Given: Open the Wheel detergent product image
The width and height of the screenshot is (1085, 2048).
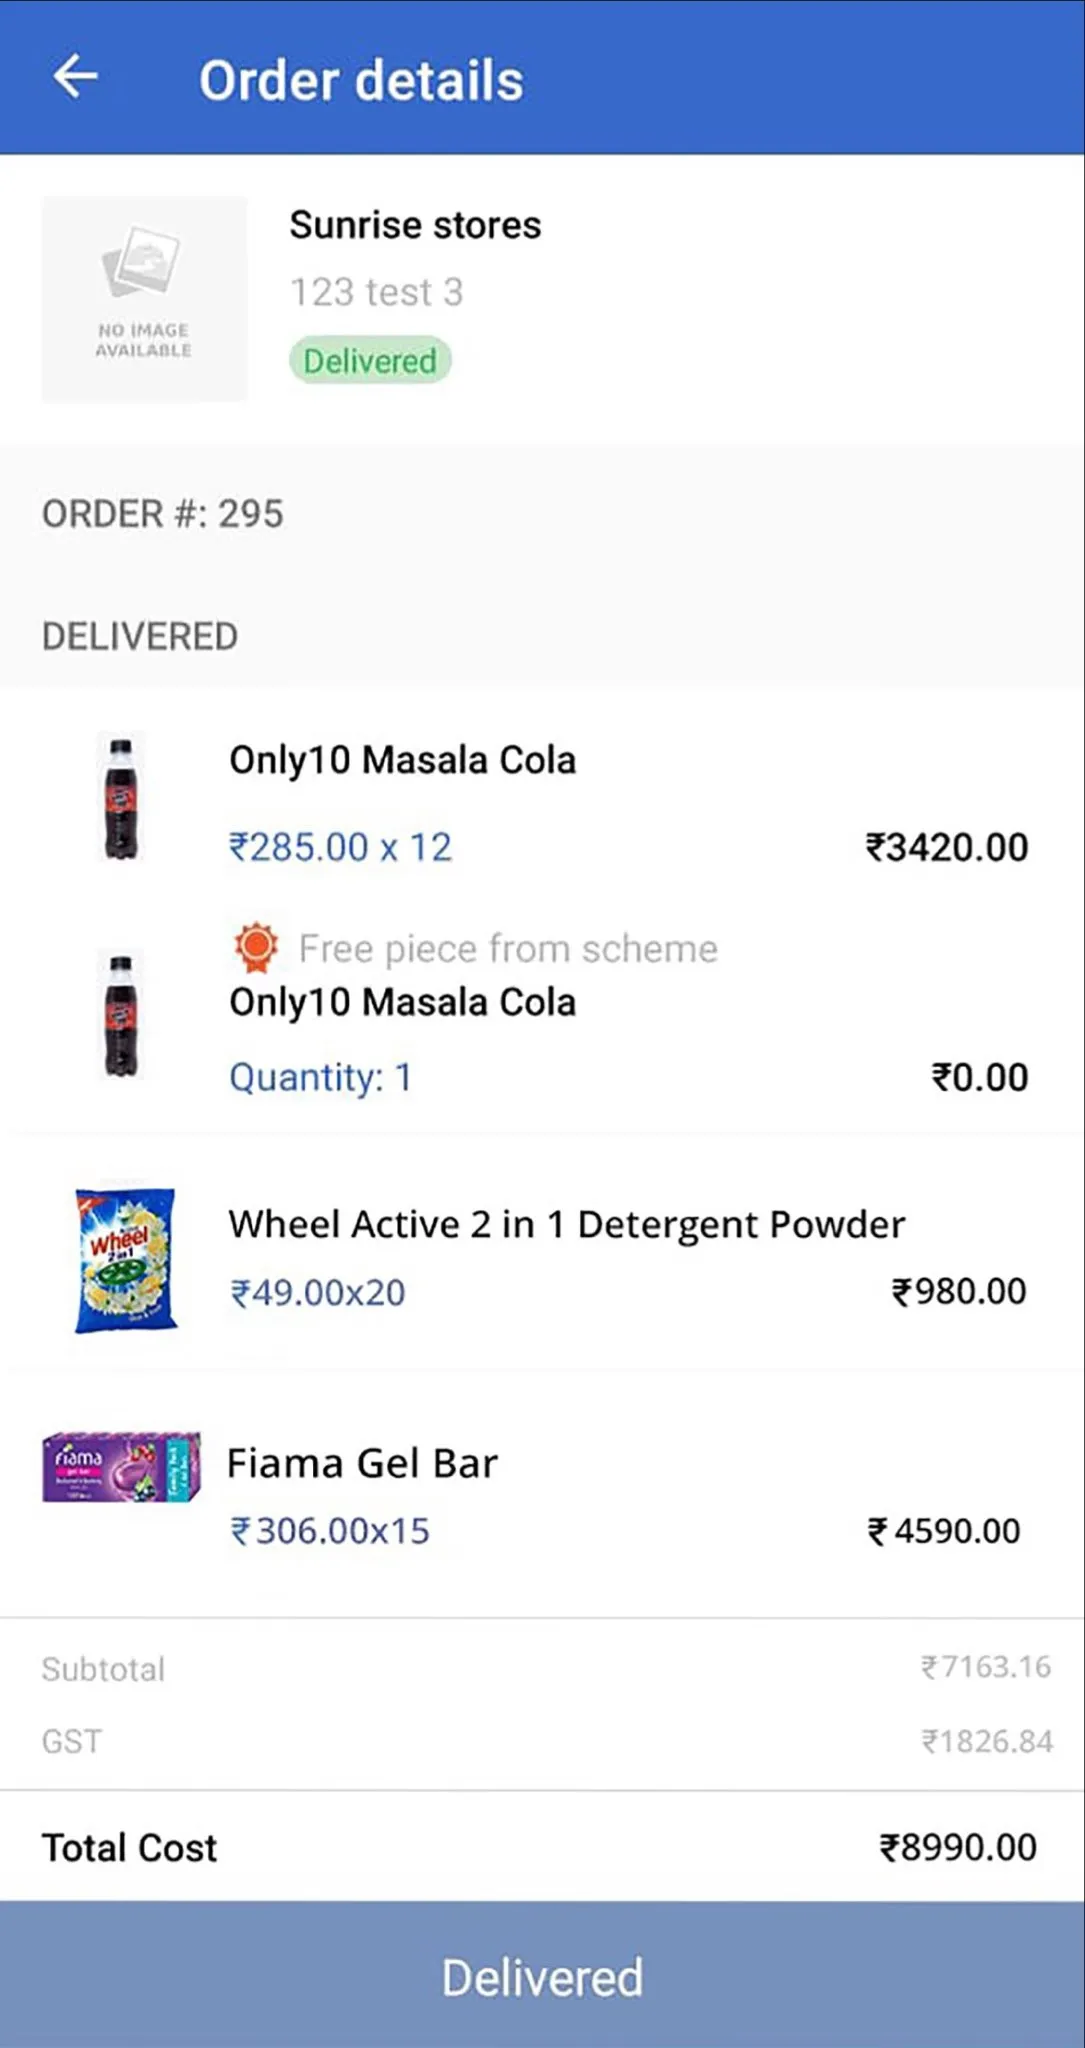Looking at the screenshot, I should (126, 1259).
